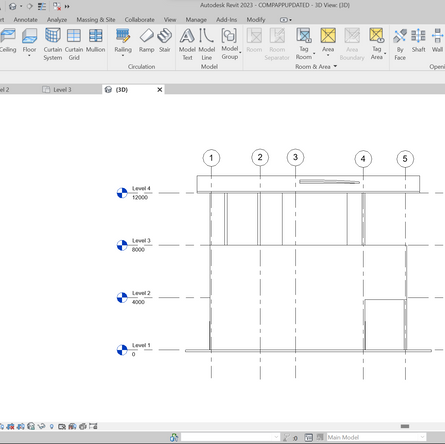Click the Thin Lines icon in quick access toolbar
The image size is (445, 444).
click(42, 6)
